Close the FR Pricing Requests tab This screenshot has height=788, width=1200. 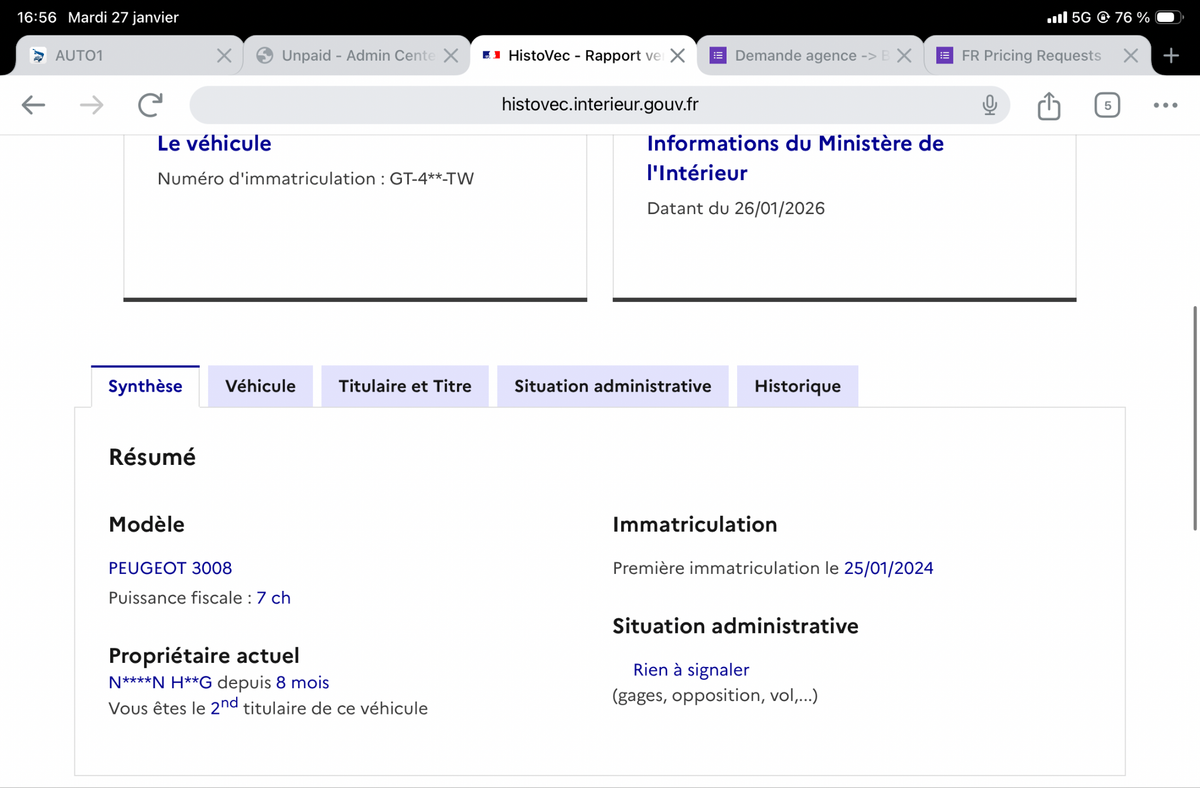click(x=1130, y=56)
